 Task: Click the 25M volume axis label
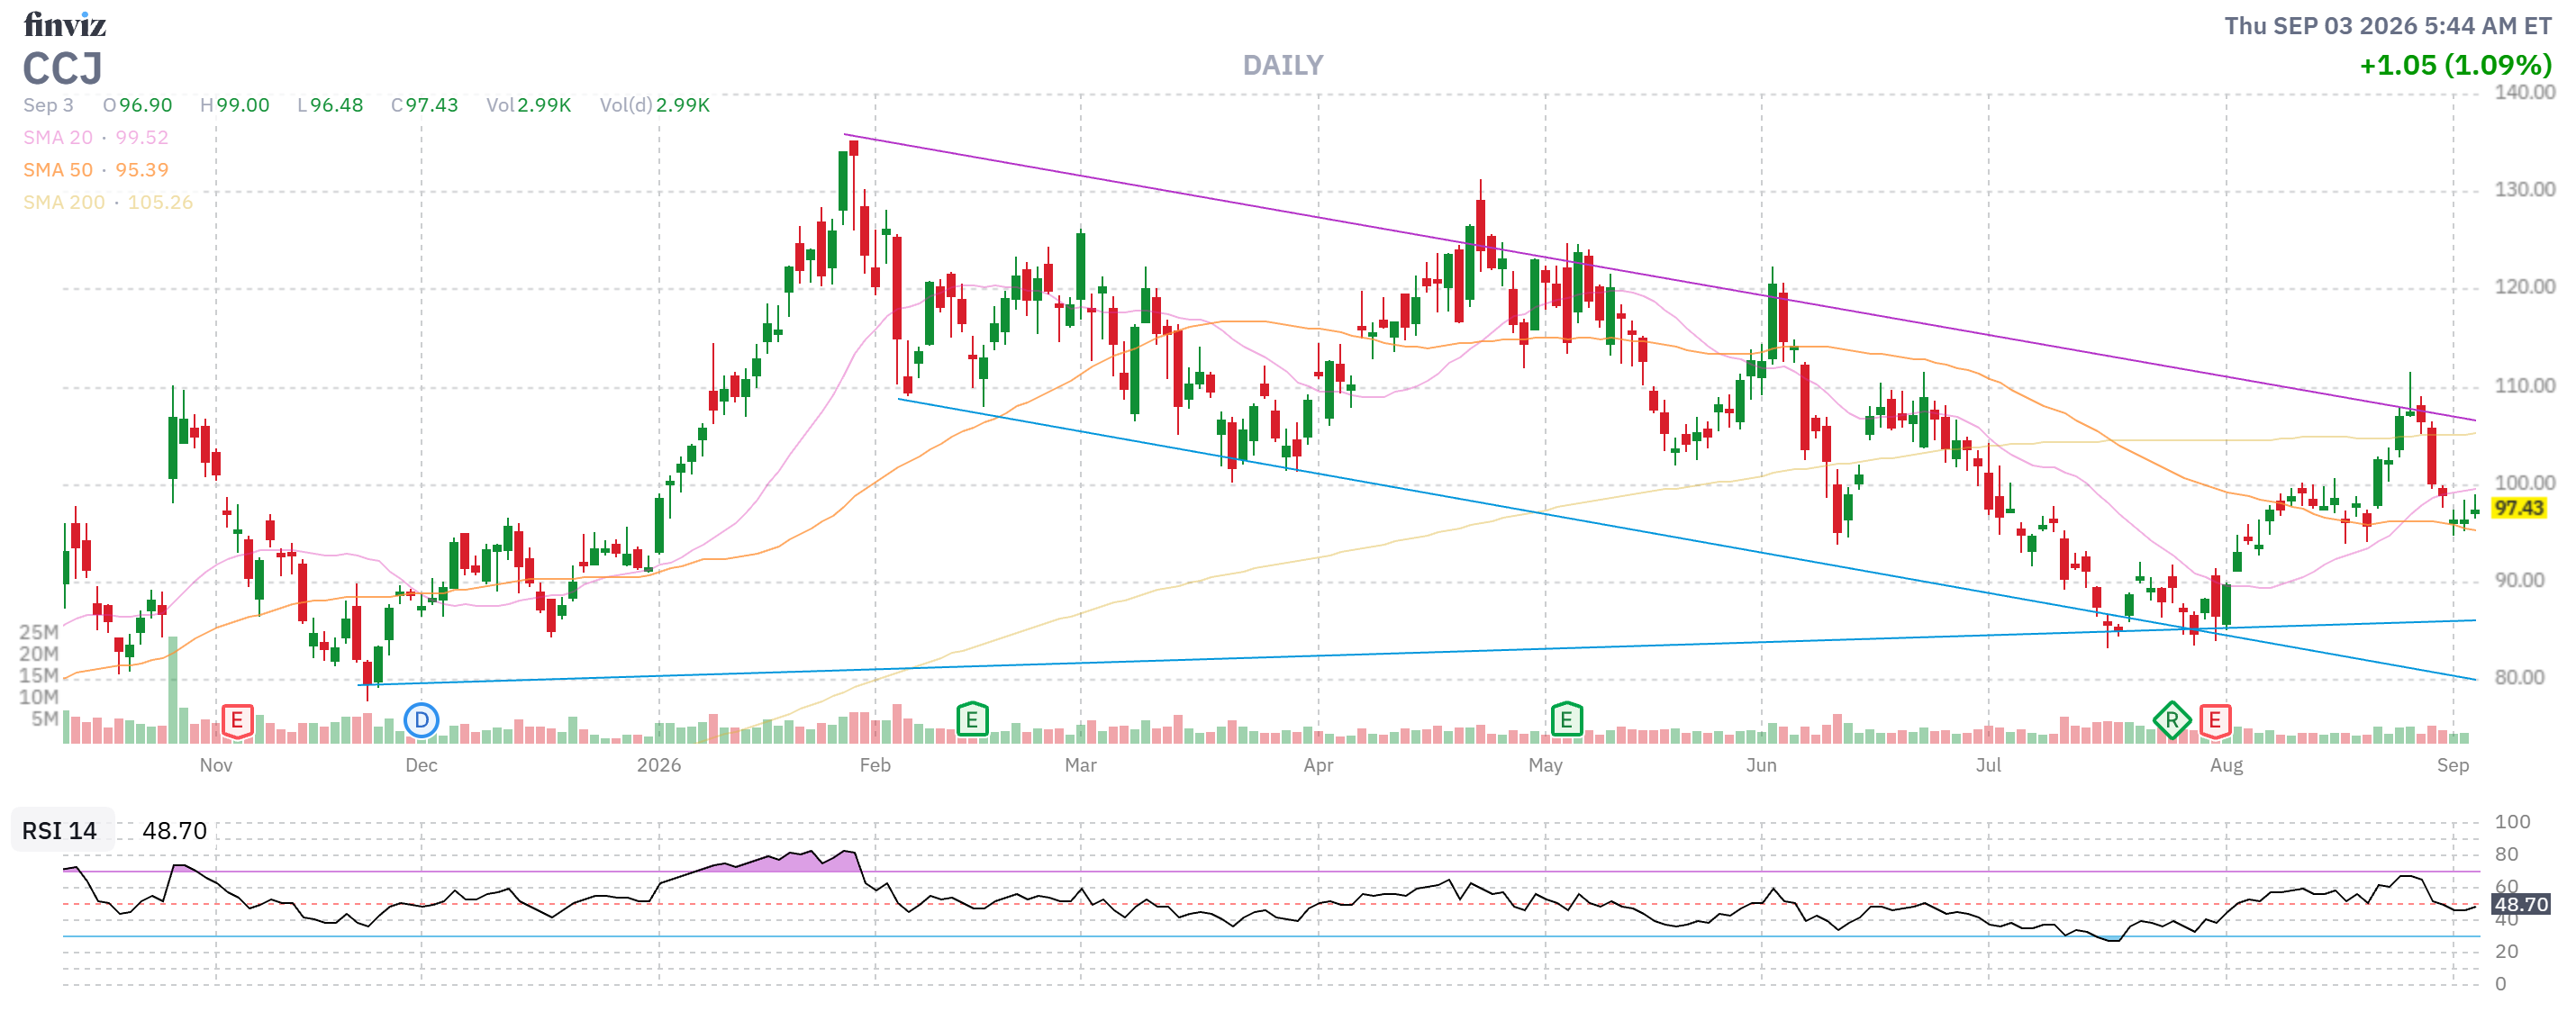(39, 633)
